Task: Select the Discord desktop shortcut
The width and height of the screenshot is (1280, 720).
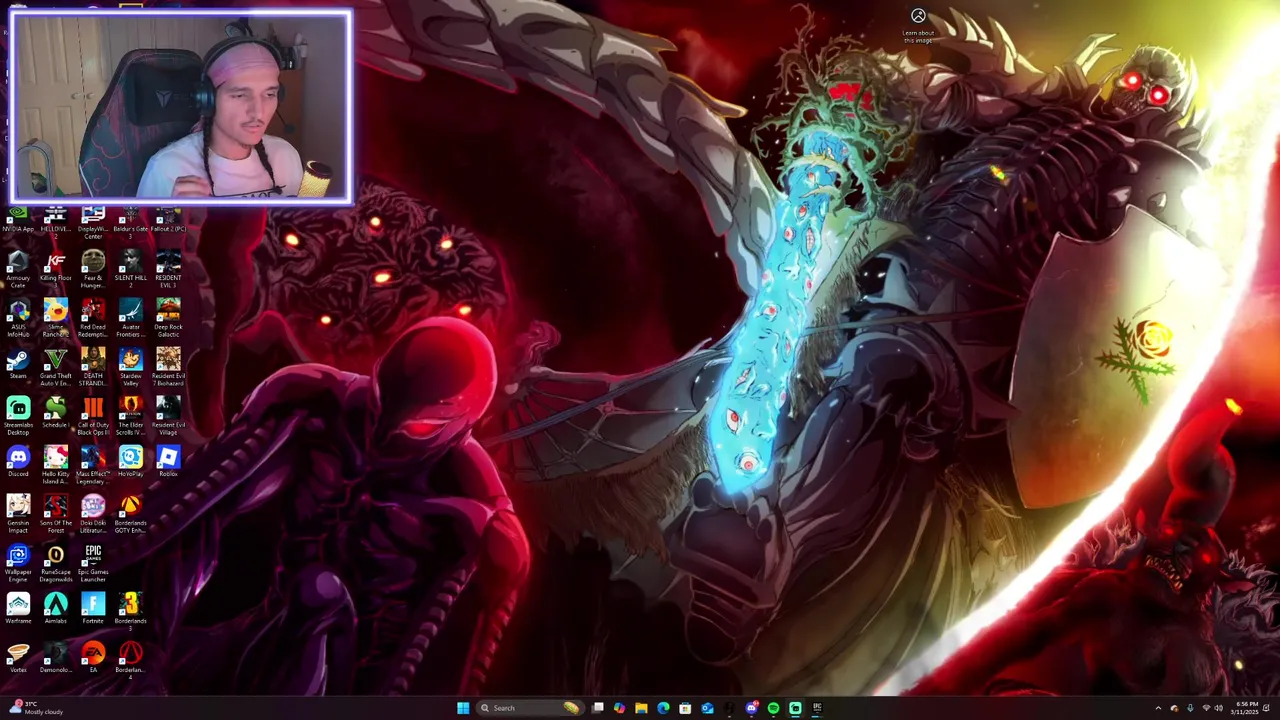Action: tap(18, 462)
